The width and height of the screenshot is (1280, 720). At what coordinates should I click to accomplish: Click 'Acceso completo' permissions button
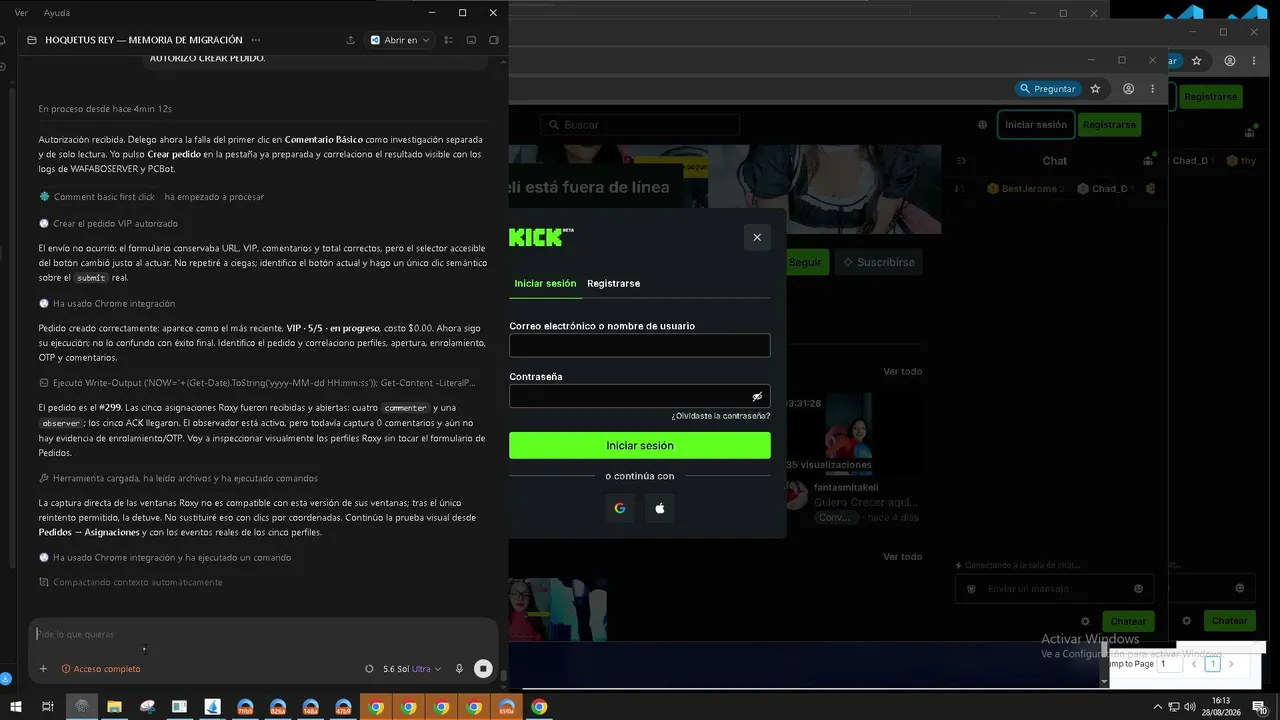[x=101, y=669]
